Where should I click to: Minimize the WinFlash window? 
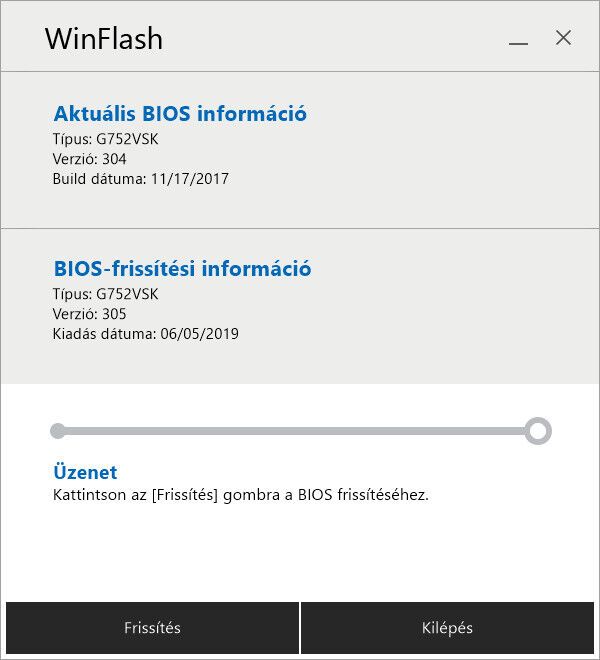[x=518, y=40]
